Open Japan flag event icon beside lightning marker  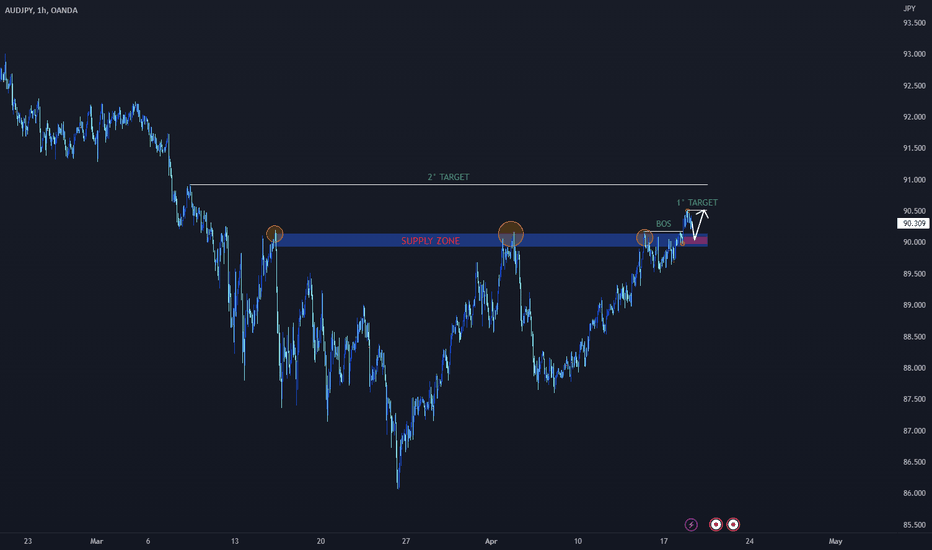tap(716, 524)
